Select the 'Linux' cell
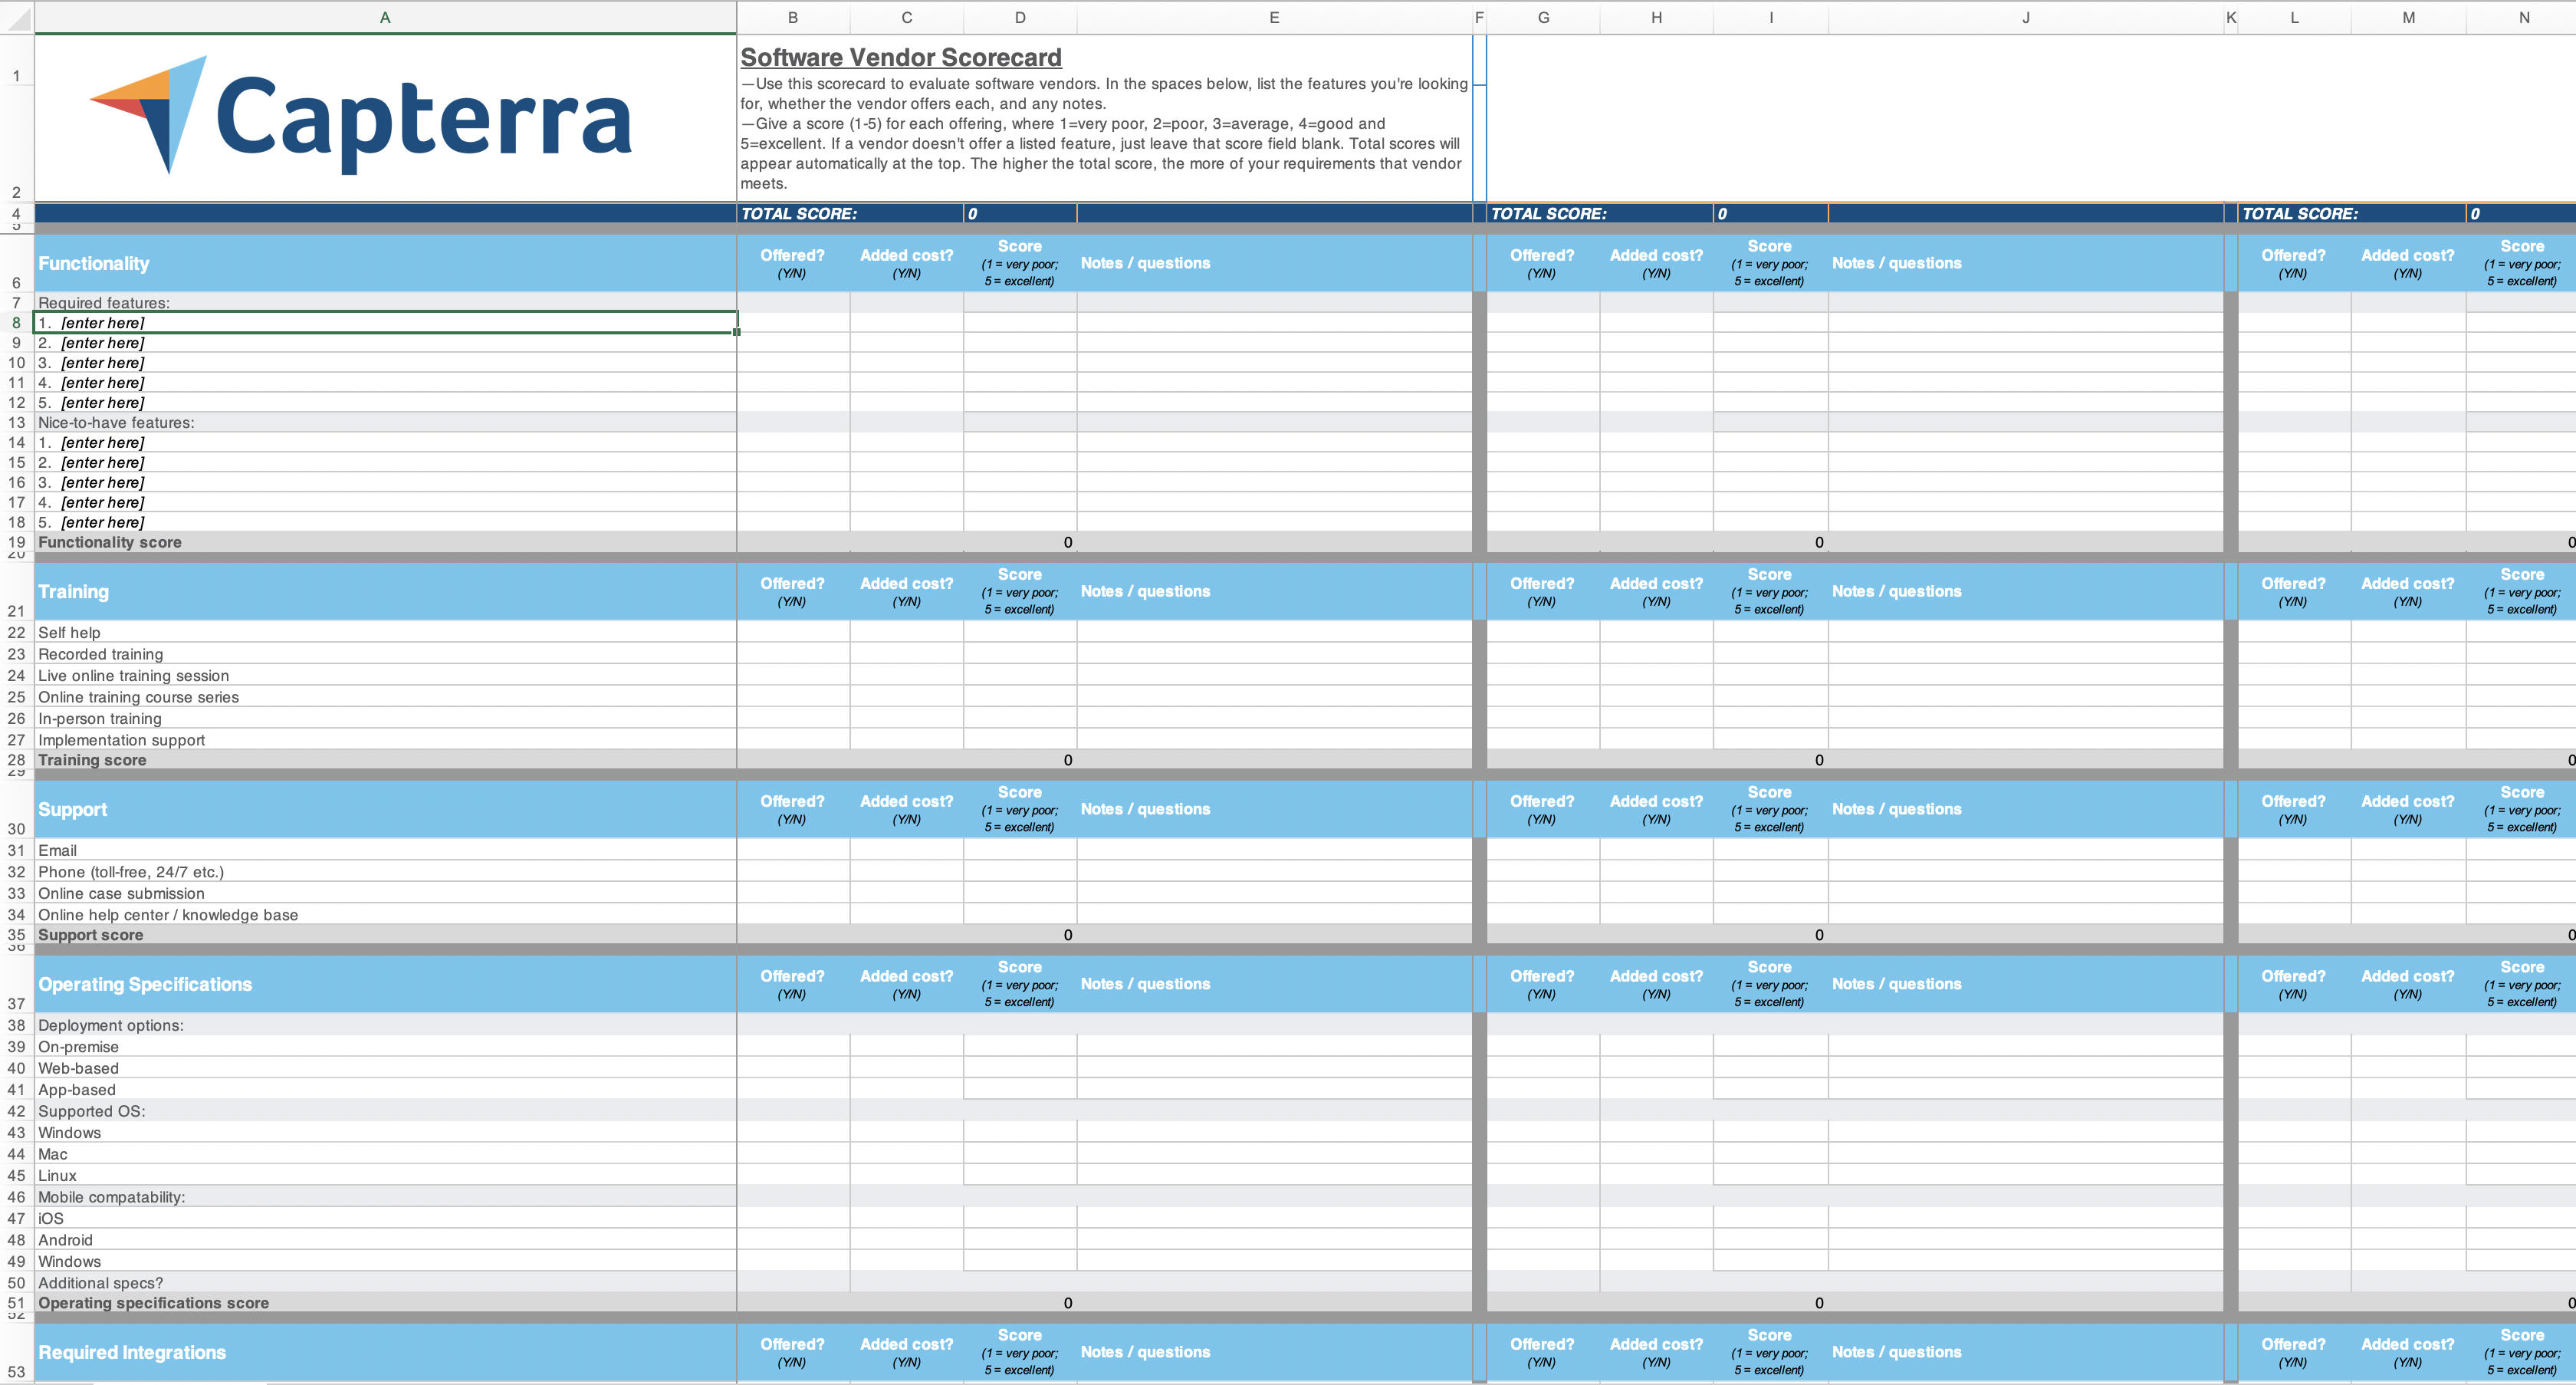2576x1385 pixels. click(x=385, y=1176)
